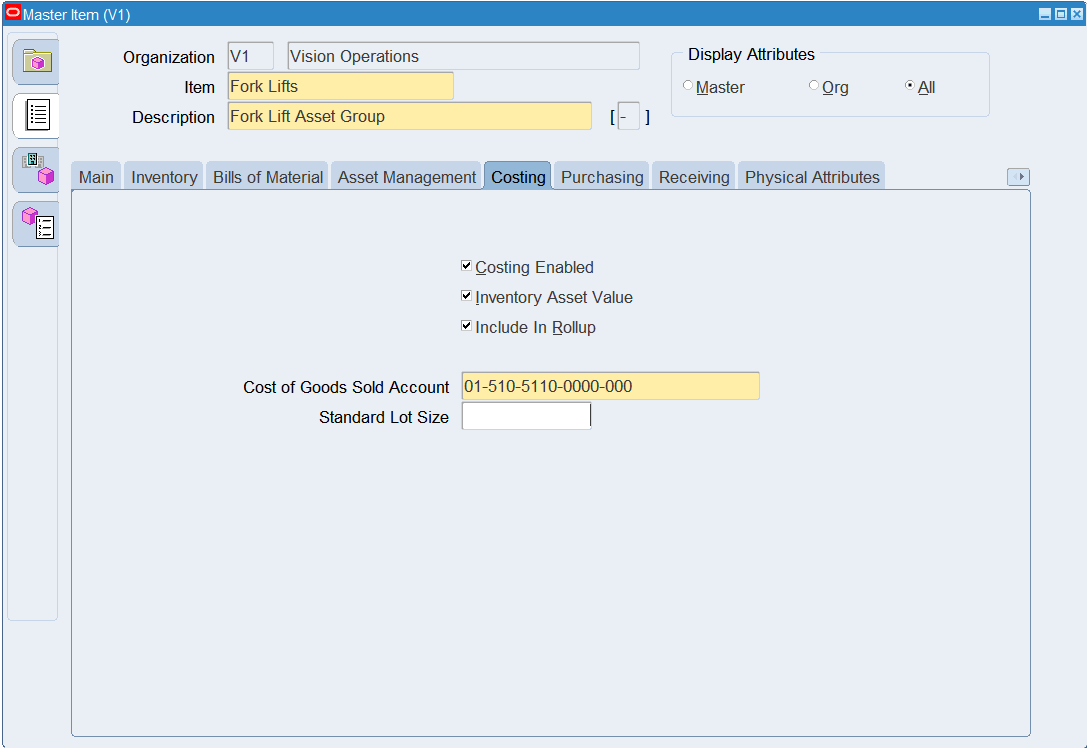Select the All display attributes radio
1087x748 pixels.
coord(910,85)
